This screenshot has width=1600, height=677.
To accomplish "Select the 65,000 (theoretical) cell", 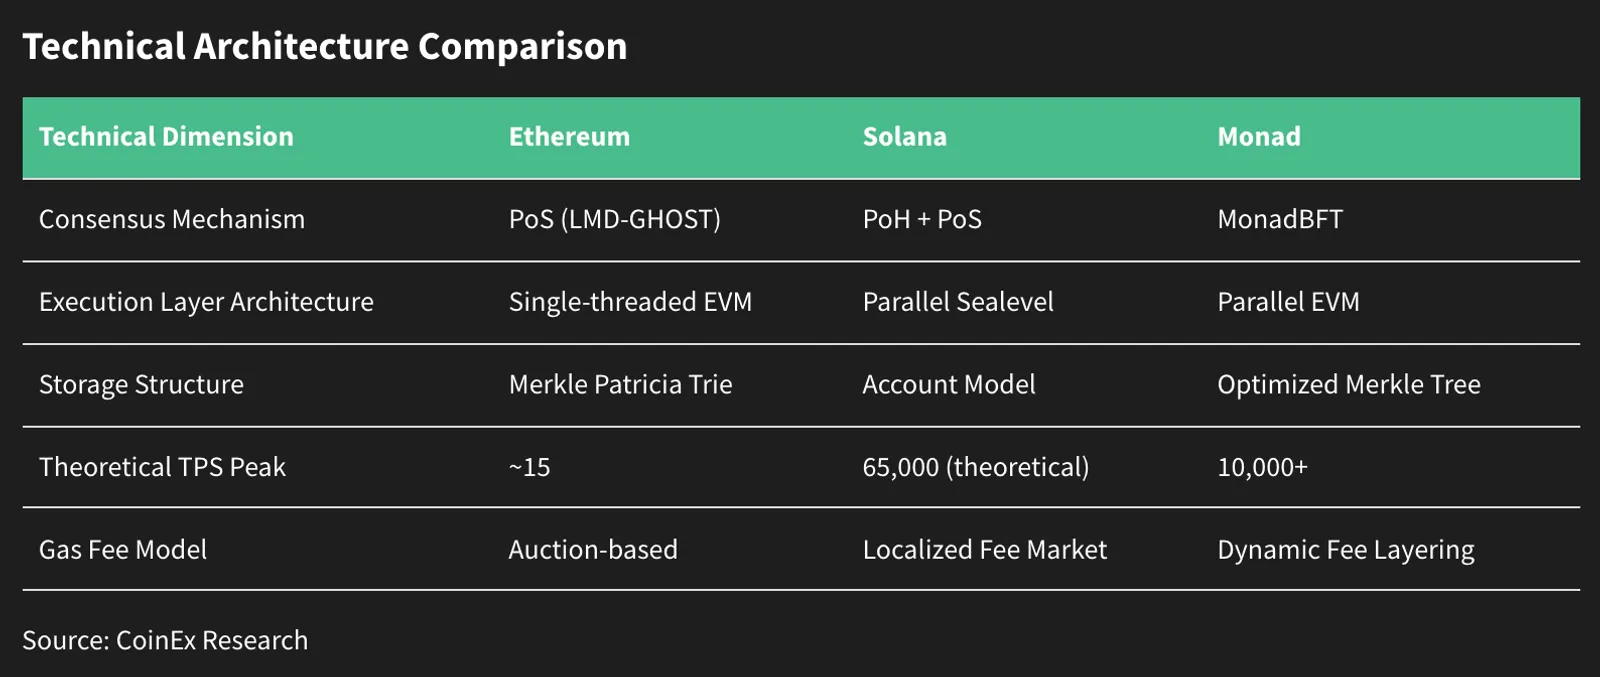I will coord(976,467).
